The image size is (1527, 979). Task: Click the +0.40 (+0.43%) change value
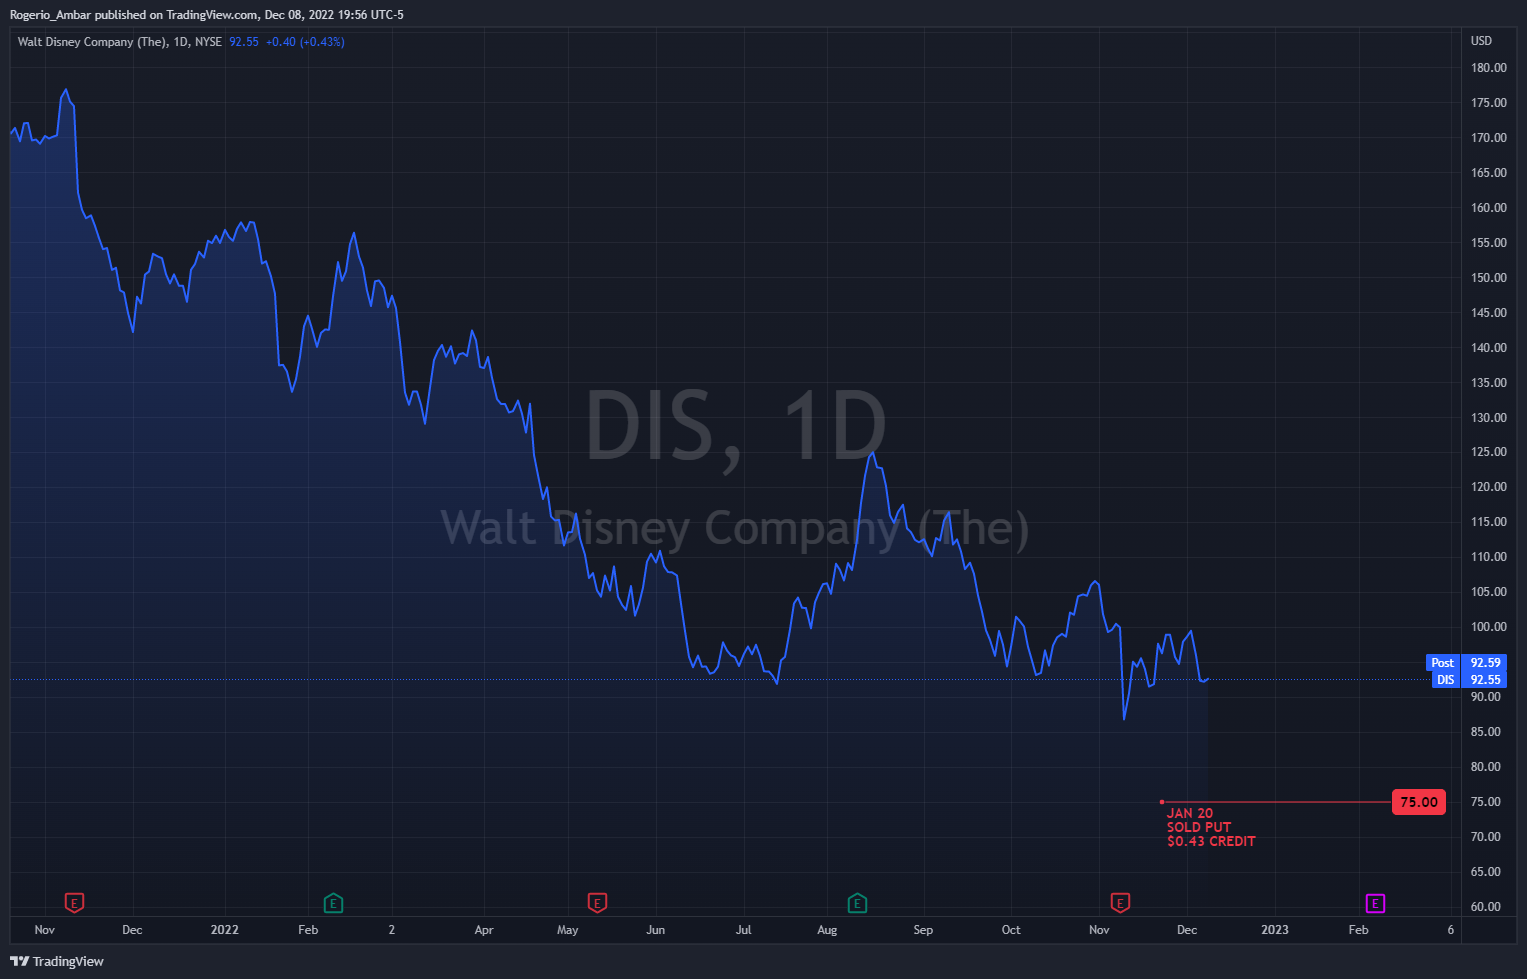pos(305,42)
